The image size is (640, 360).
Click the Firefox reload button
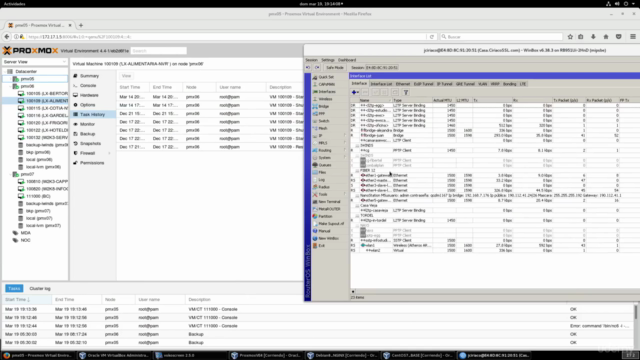pos(431,37)
